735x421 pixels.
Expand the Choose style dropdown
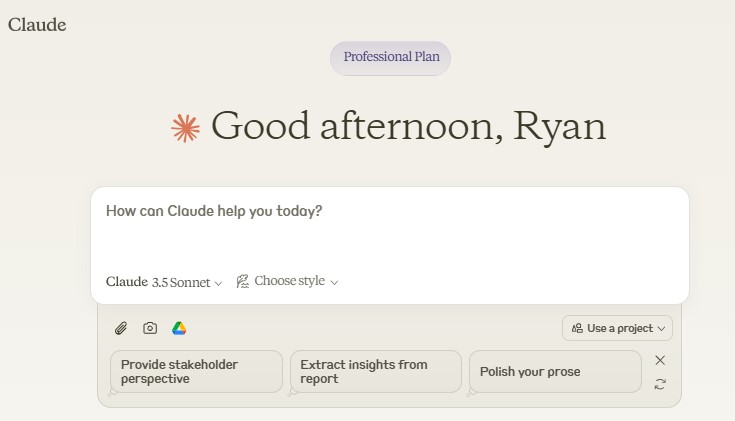pyautogui.click(x=289, y=282)
